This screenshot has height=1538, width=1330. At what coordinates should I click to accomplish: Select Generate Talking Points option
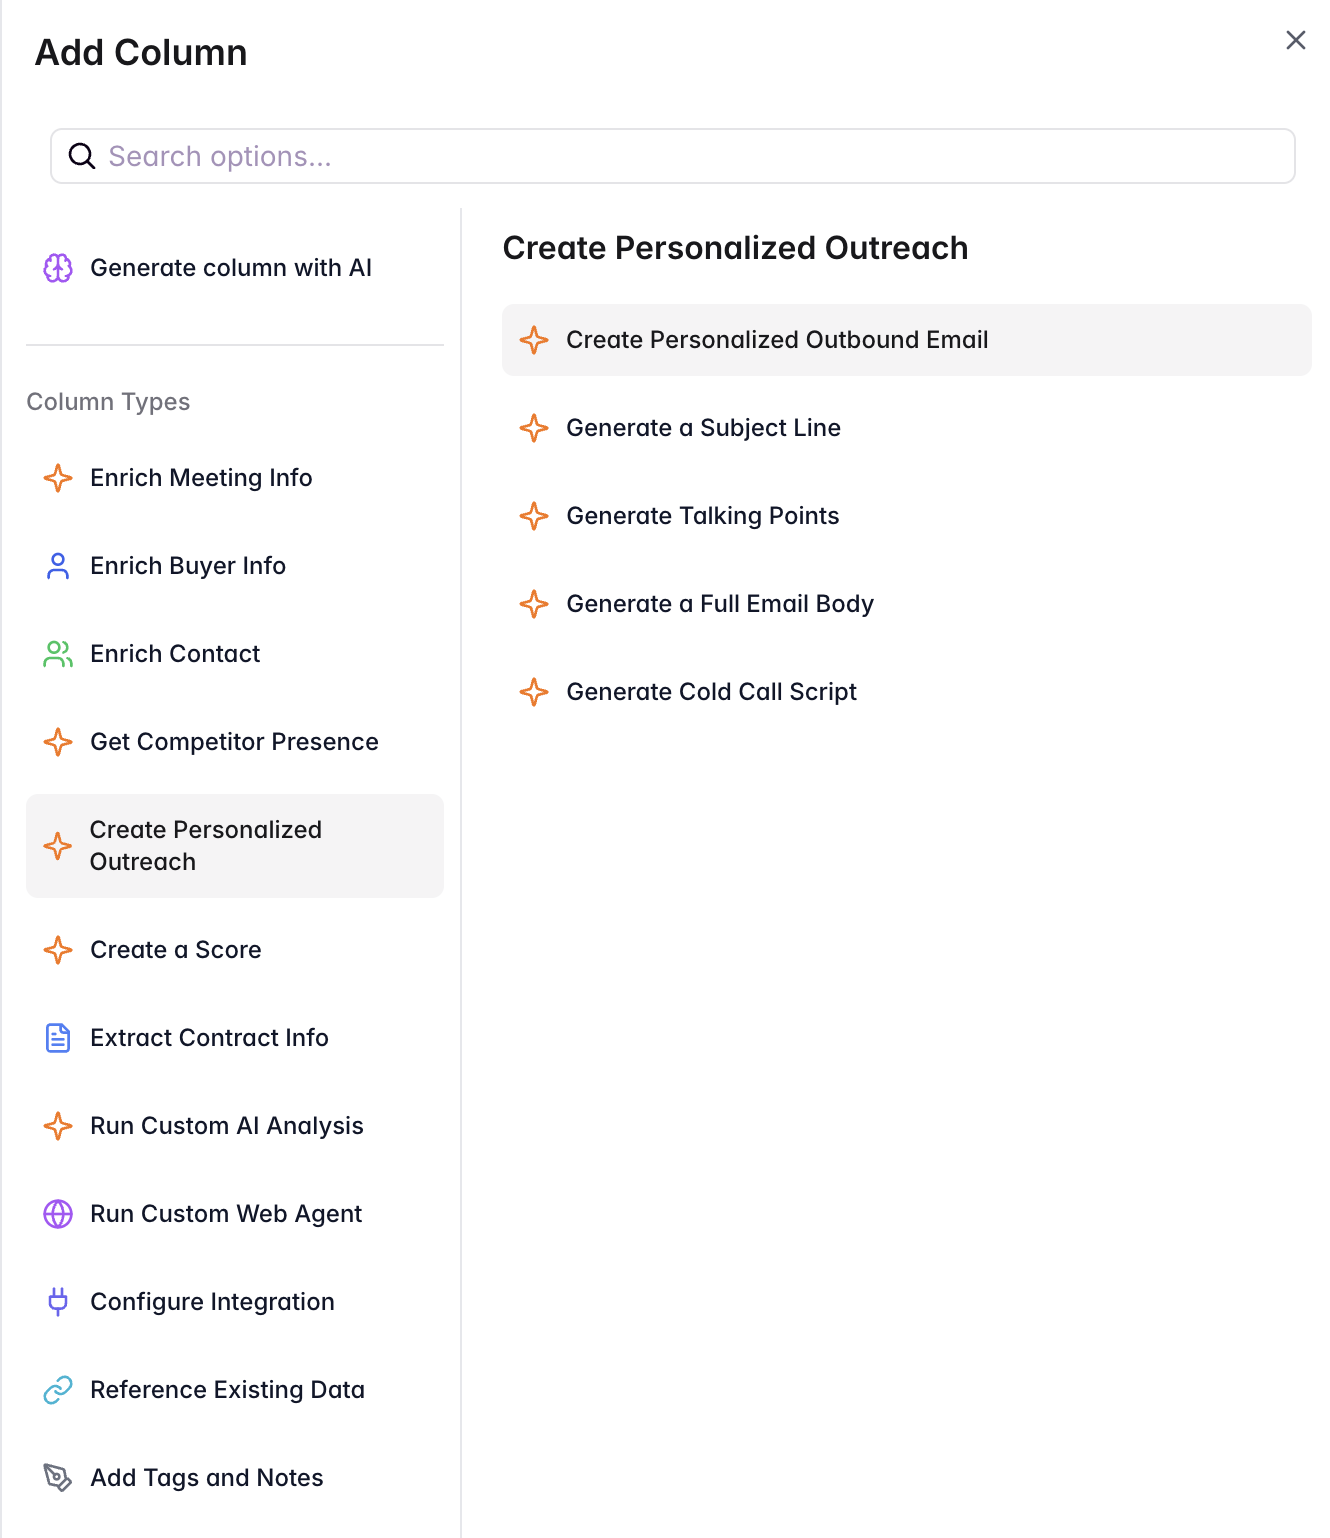[702, 516]
